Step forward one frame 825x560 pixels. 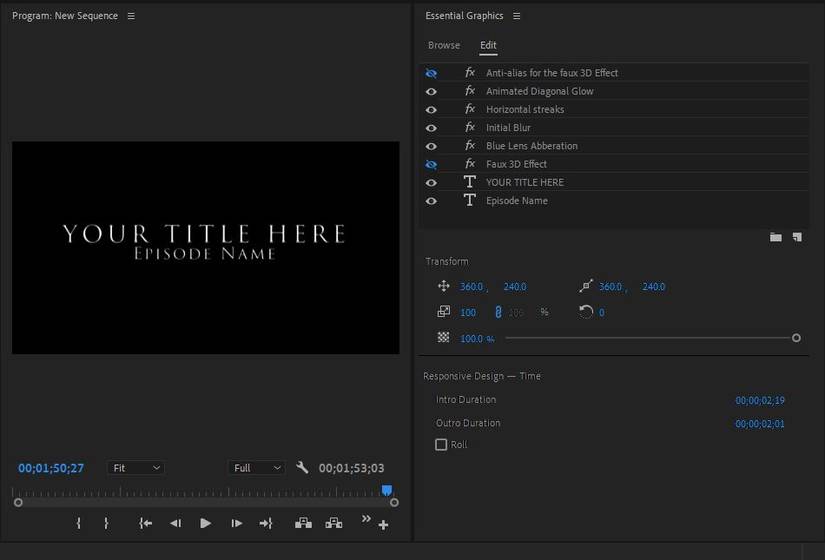pyautogui.click(x=237, y=523)
